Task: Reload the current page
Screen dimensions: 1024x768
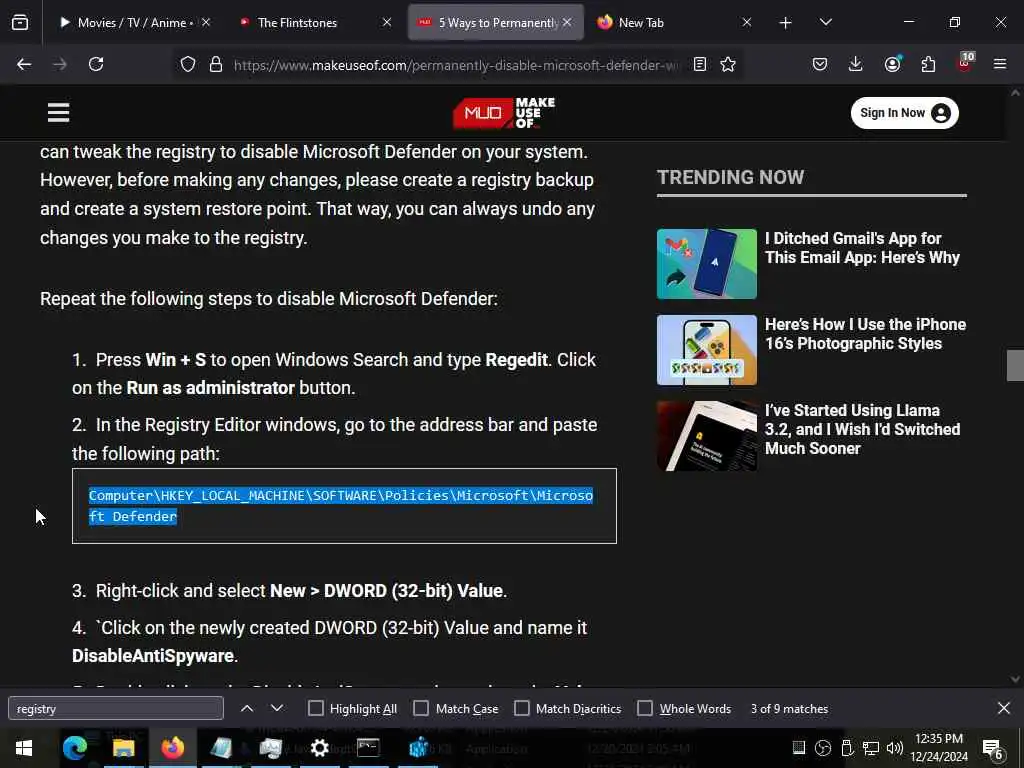Action: click(x=96, y=64)
